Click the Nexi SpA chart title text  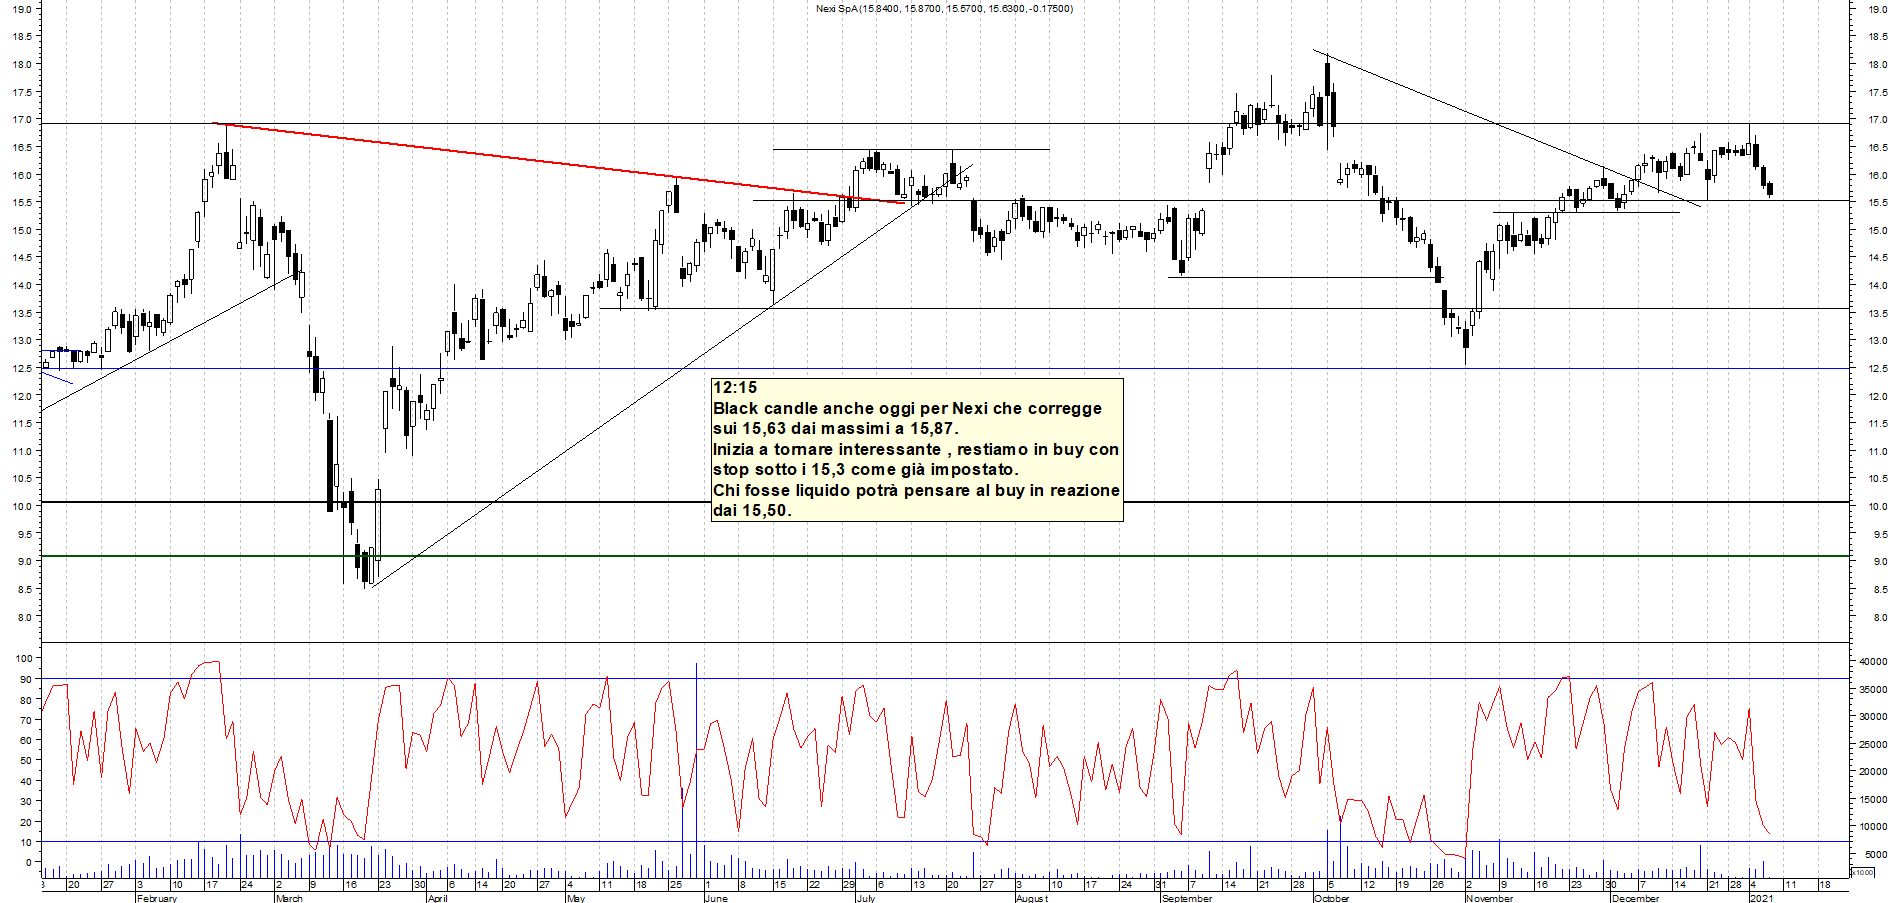(x=944, y=9)
